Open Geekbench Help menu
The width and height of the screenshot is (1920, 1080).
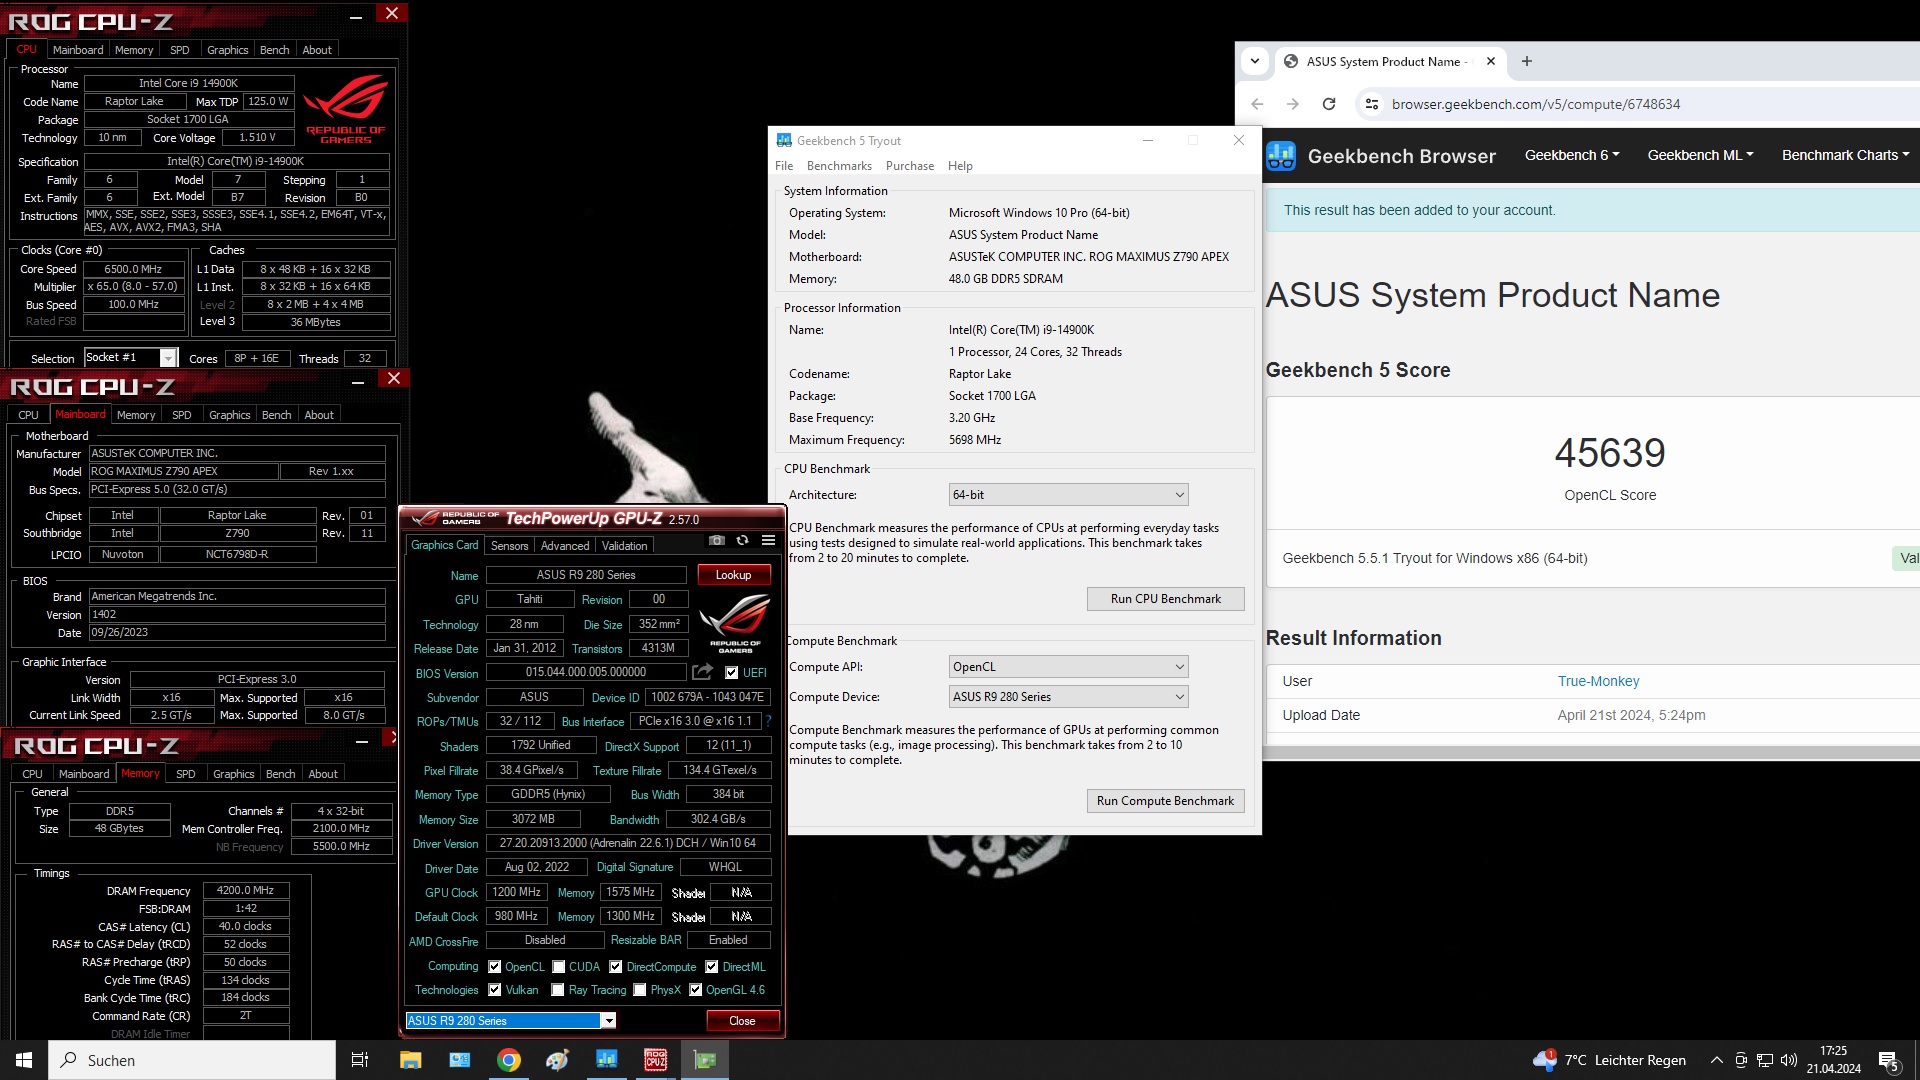pos(960,166)
